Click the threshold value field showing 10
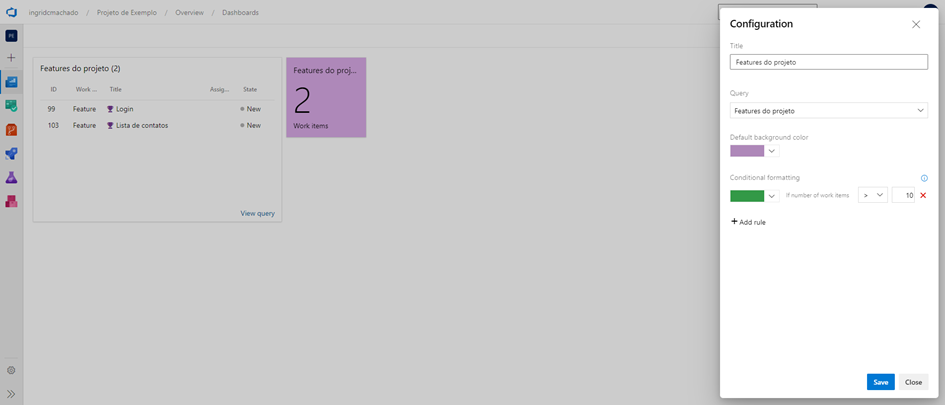Screen dimensions: 945x405 903,195
